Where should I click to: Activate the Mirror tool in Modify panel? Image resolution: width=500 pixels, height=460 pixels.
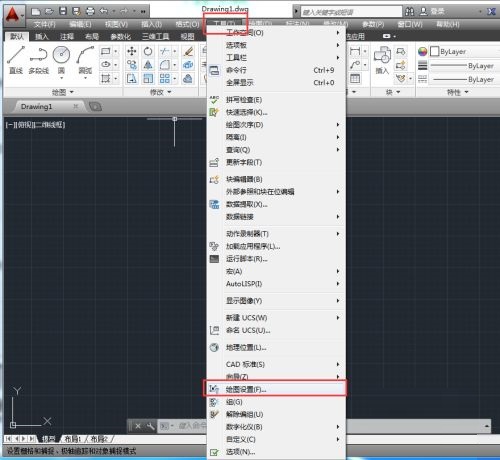click(148, 64)
